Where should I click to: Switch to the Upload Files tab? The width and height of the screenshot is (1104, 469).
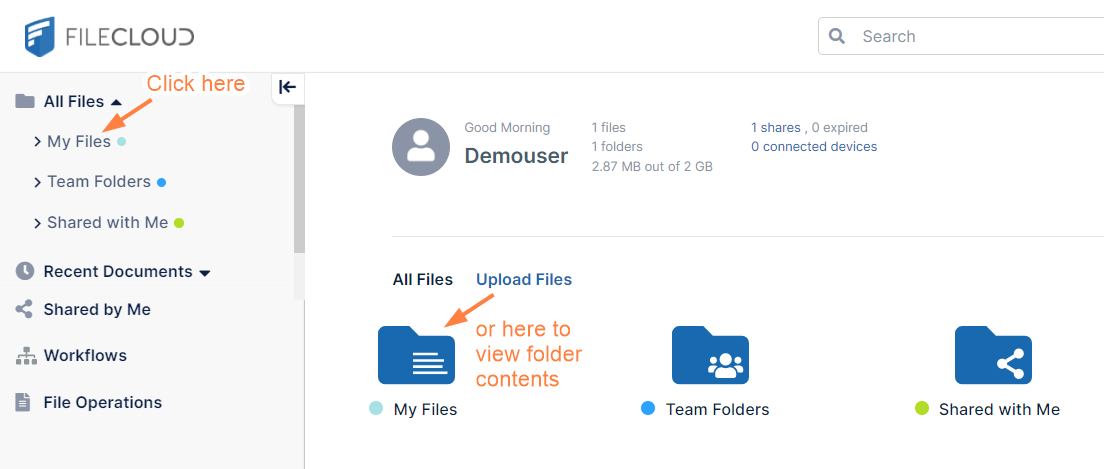tap(524, 280)
